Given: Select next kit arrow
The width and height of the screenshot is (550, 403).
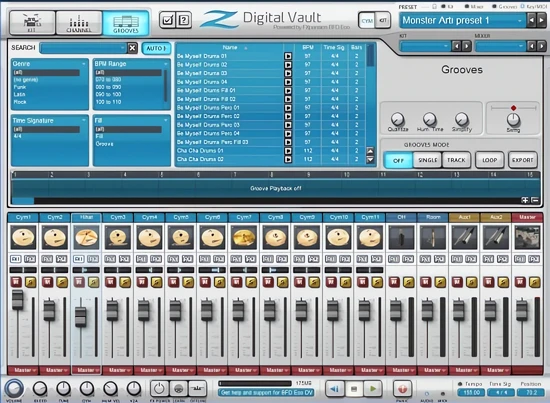Looking at the screenshot, I should coord(467,46).
